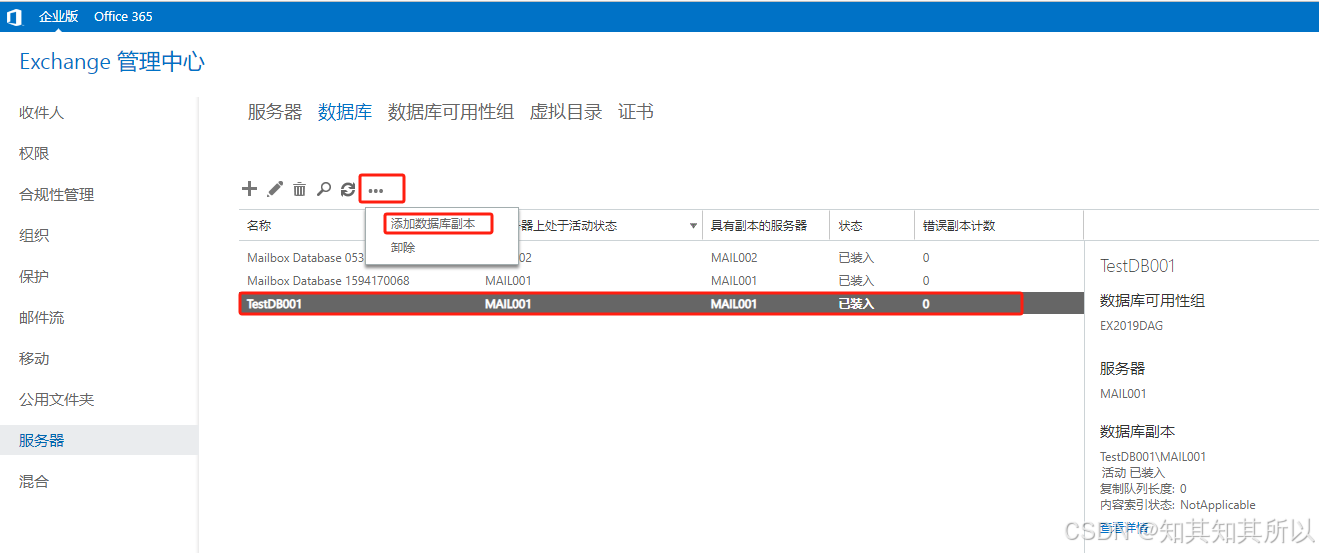Refresh the database list
Screen dimensions: 1319x553
(x=348, y=188)
